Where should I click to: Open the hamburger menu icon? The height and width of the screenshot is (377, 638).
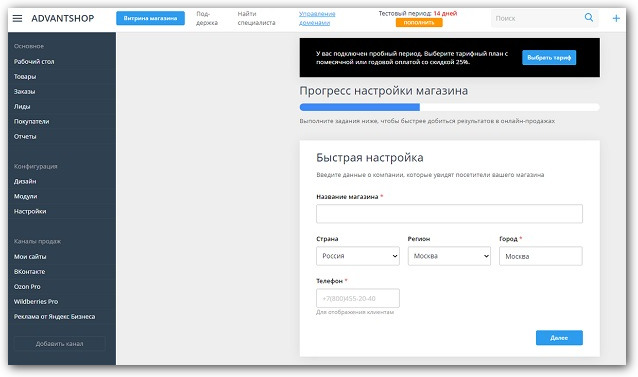(x=17, y=18)
